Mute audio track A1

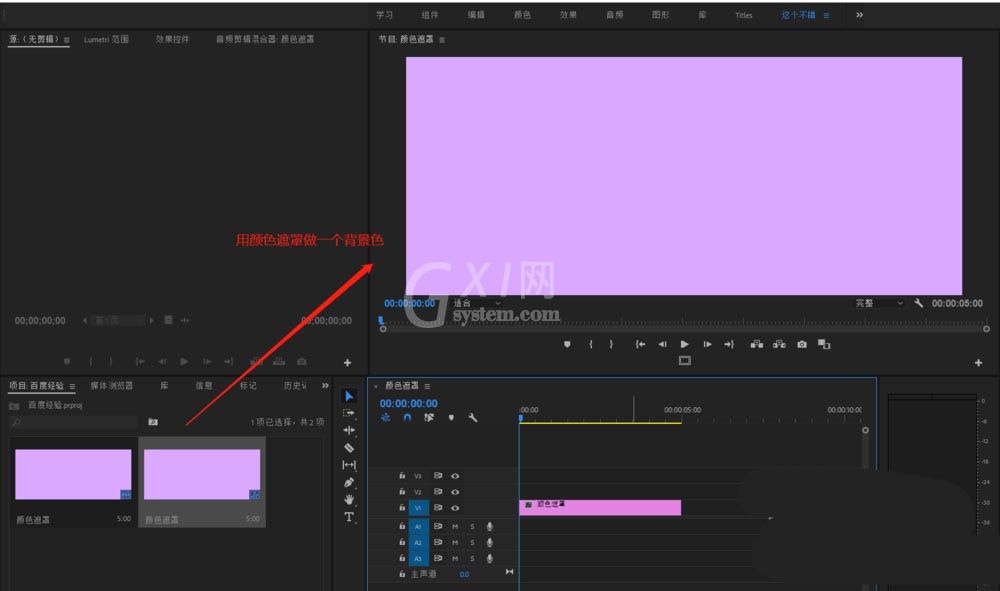pos(455,527)
